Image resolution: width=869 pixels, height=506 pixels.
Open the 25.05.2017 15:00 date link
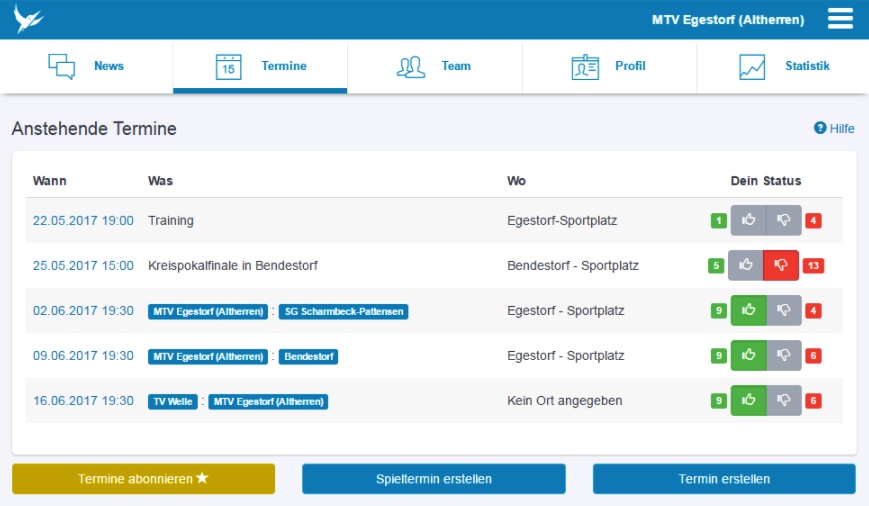[x=83, y=265]
